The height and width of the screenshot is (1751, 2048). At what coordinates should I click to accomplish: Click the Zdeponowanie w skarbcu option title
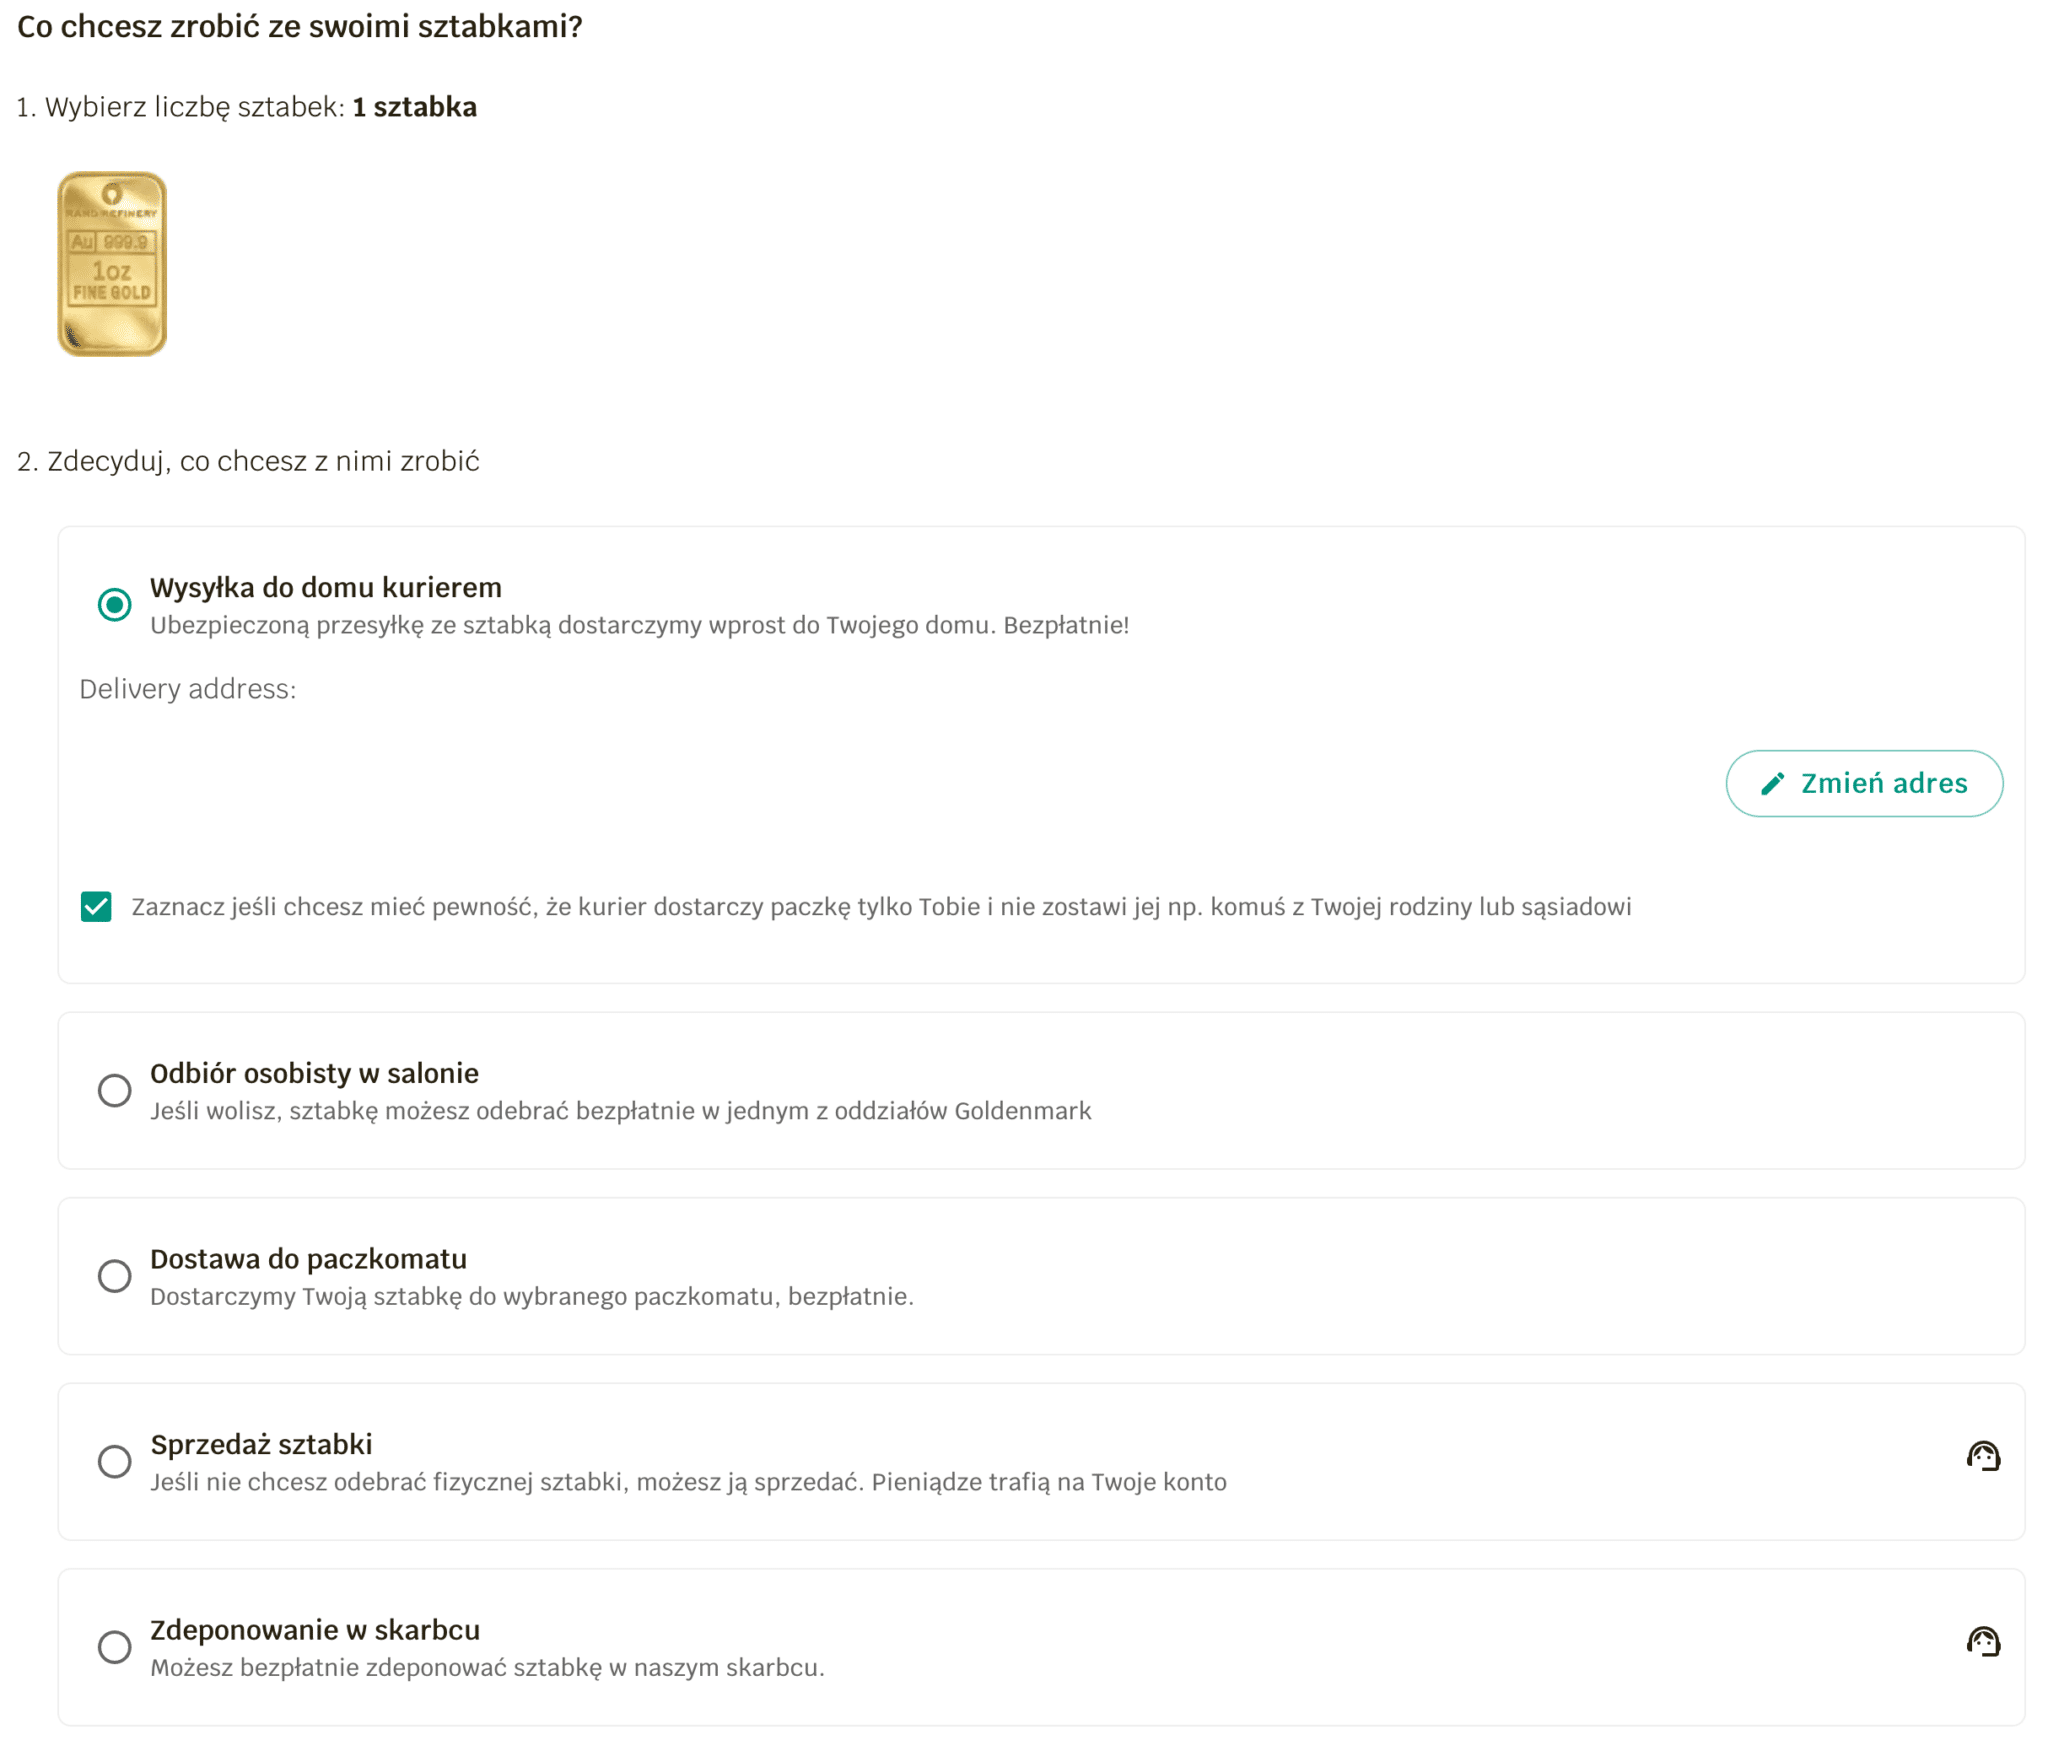point(315,1630)
